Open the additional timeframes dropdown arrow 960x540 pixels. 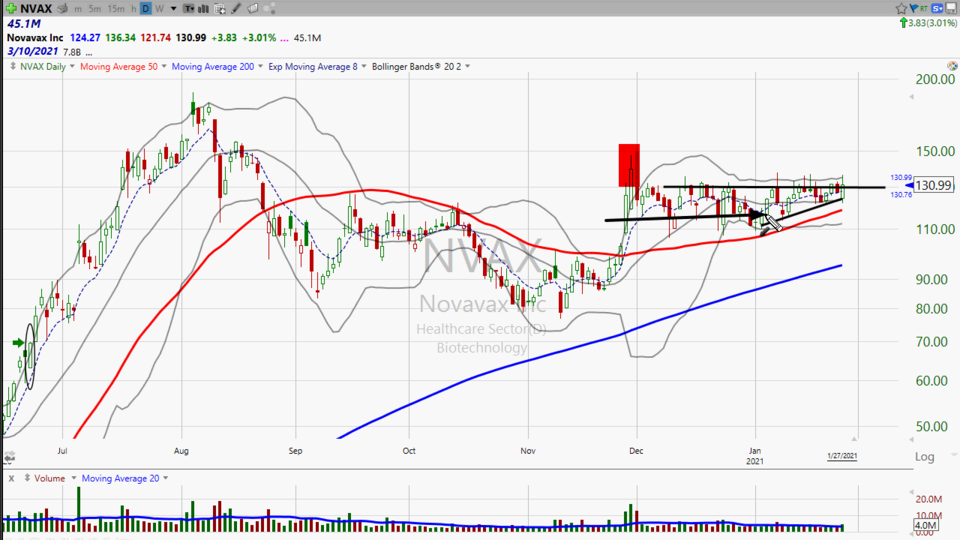pos(173,9)
